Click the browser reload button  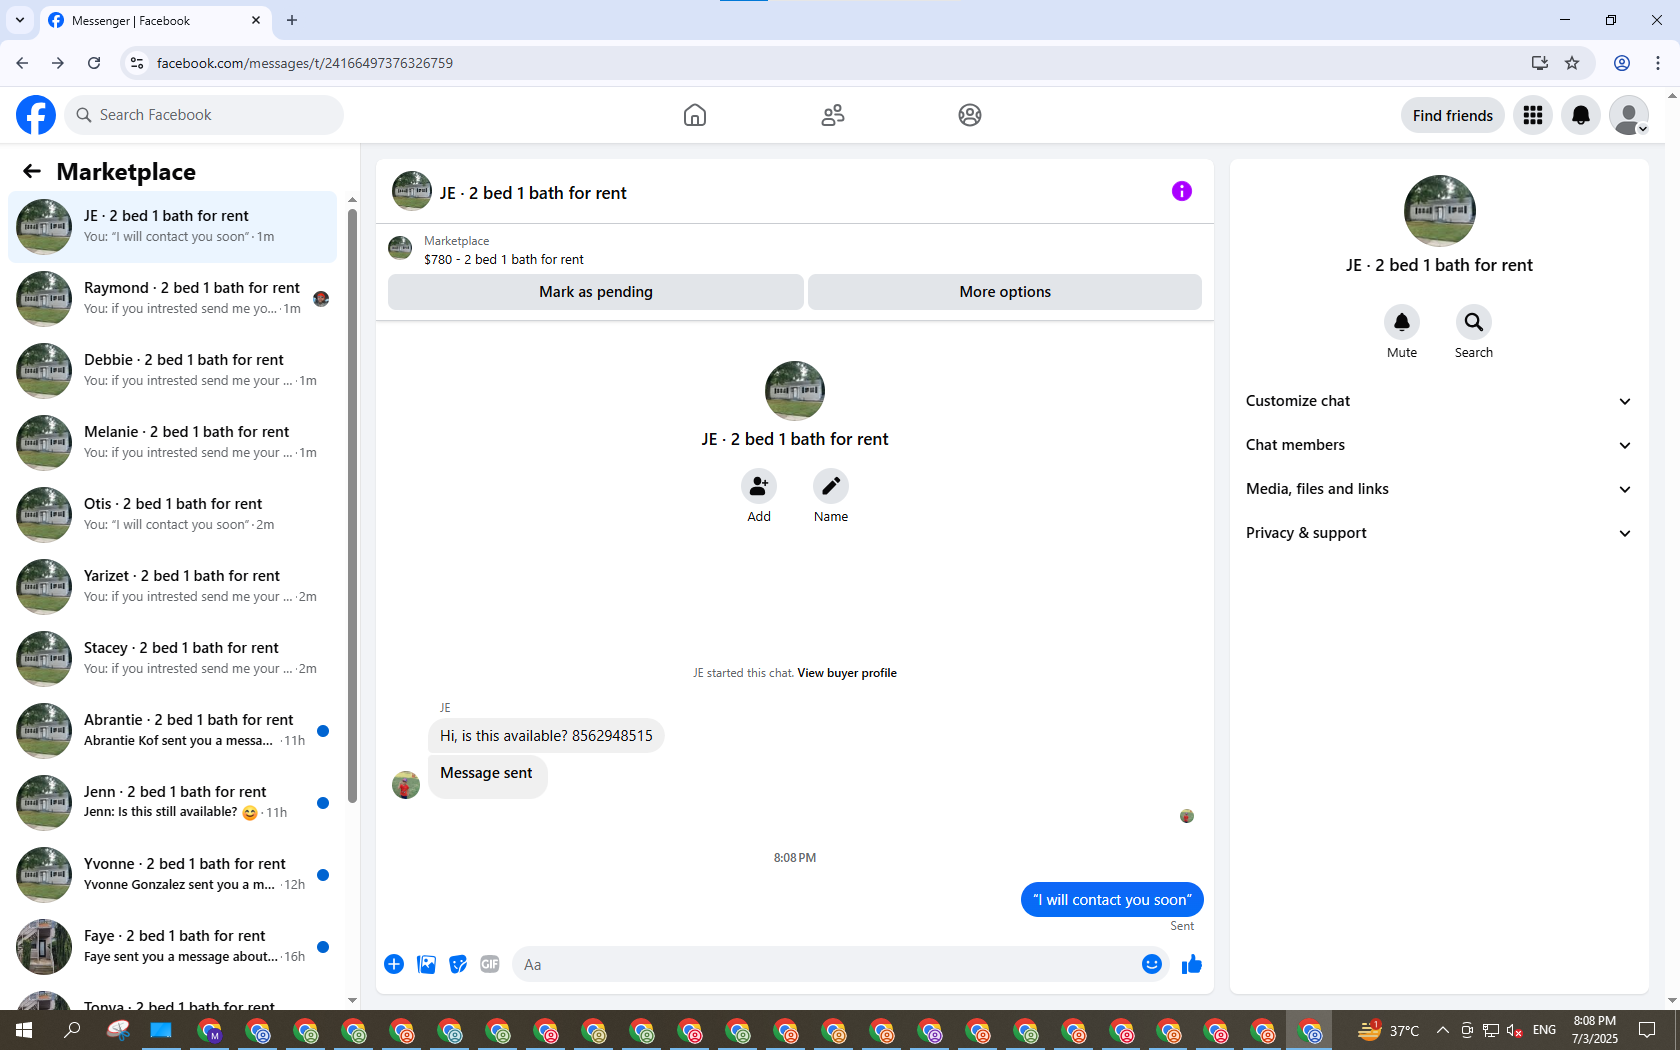click(x=94, y=63)
